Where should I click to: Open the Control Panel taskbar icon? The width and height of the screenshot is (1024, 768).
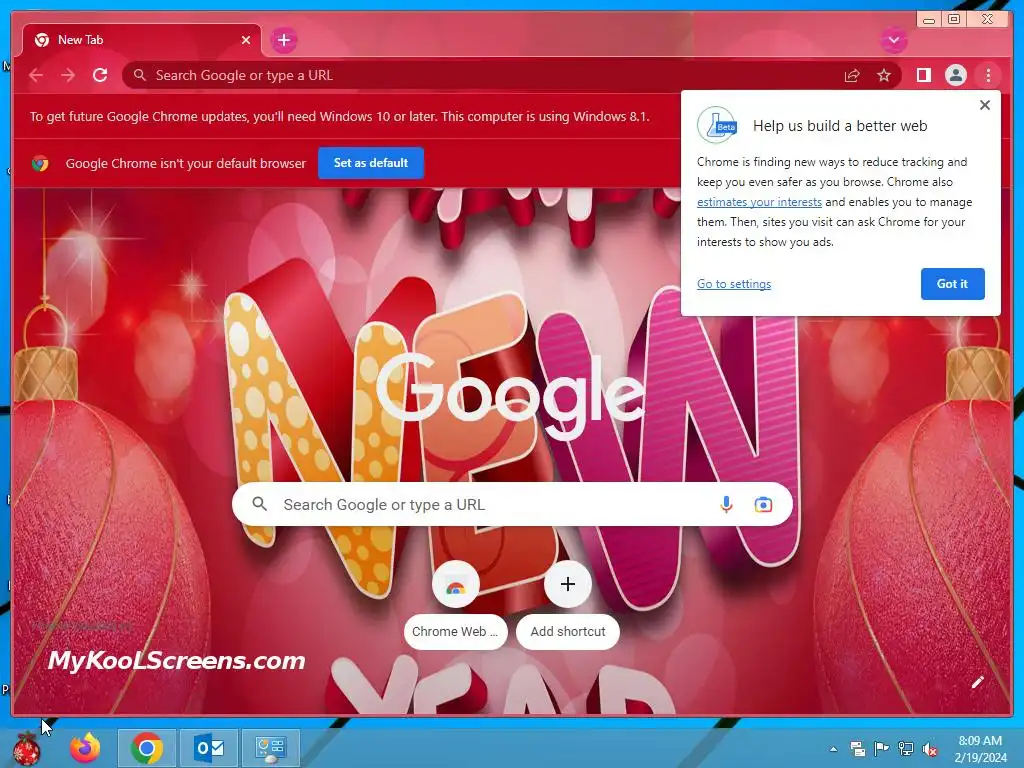[270, 748]
